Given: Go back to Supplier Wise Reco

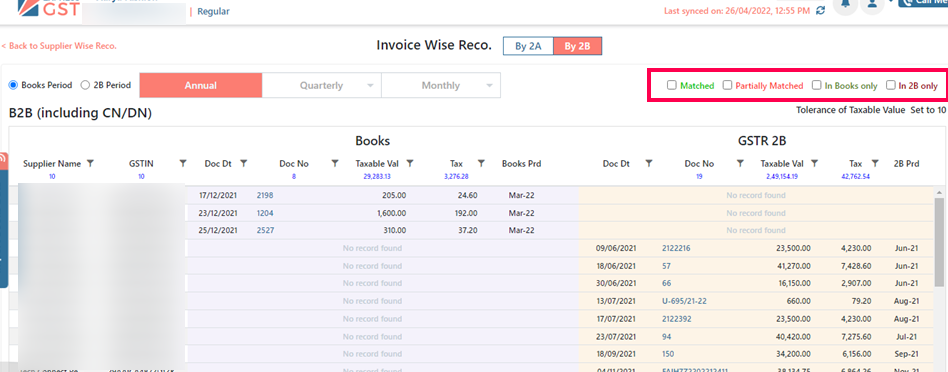Looking at the screenshot, I should coord(59,46).
